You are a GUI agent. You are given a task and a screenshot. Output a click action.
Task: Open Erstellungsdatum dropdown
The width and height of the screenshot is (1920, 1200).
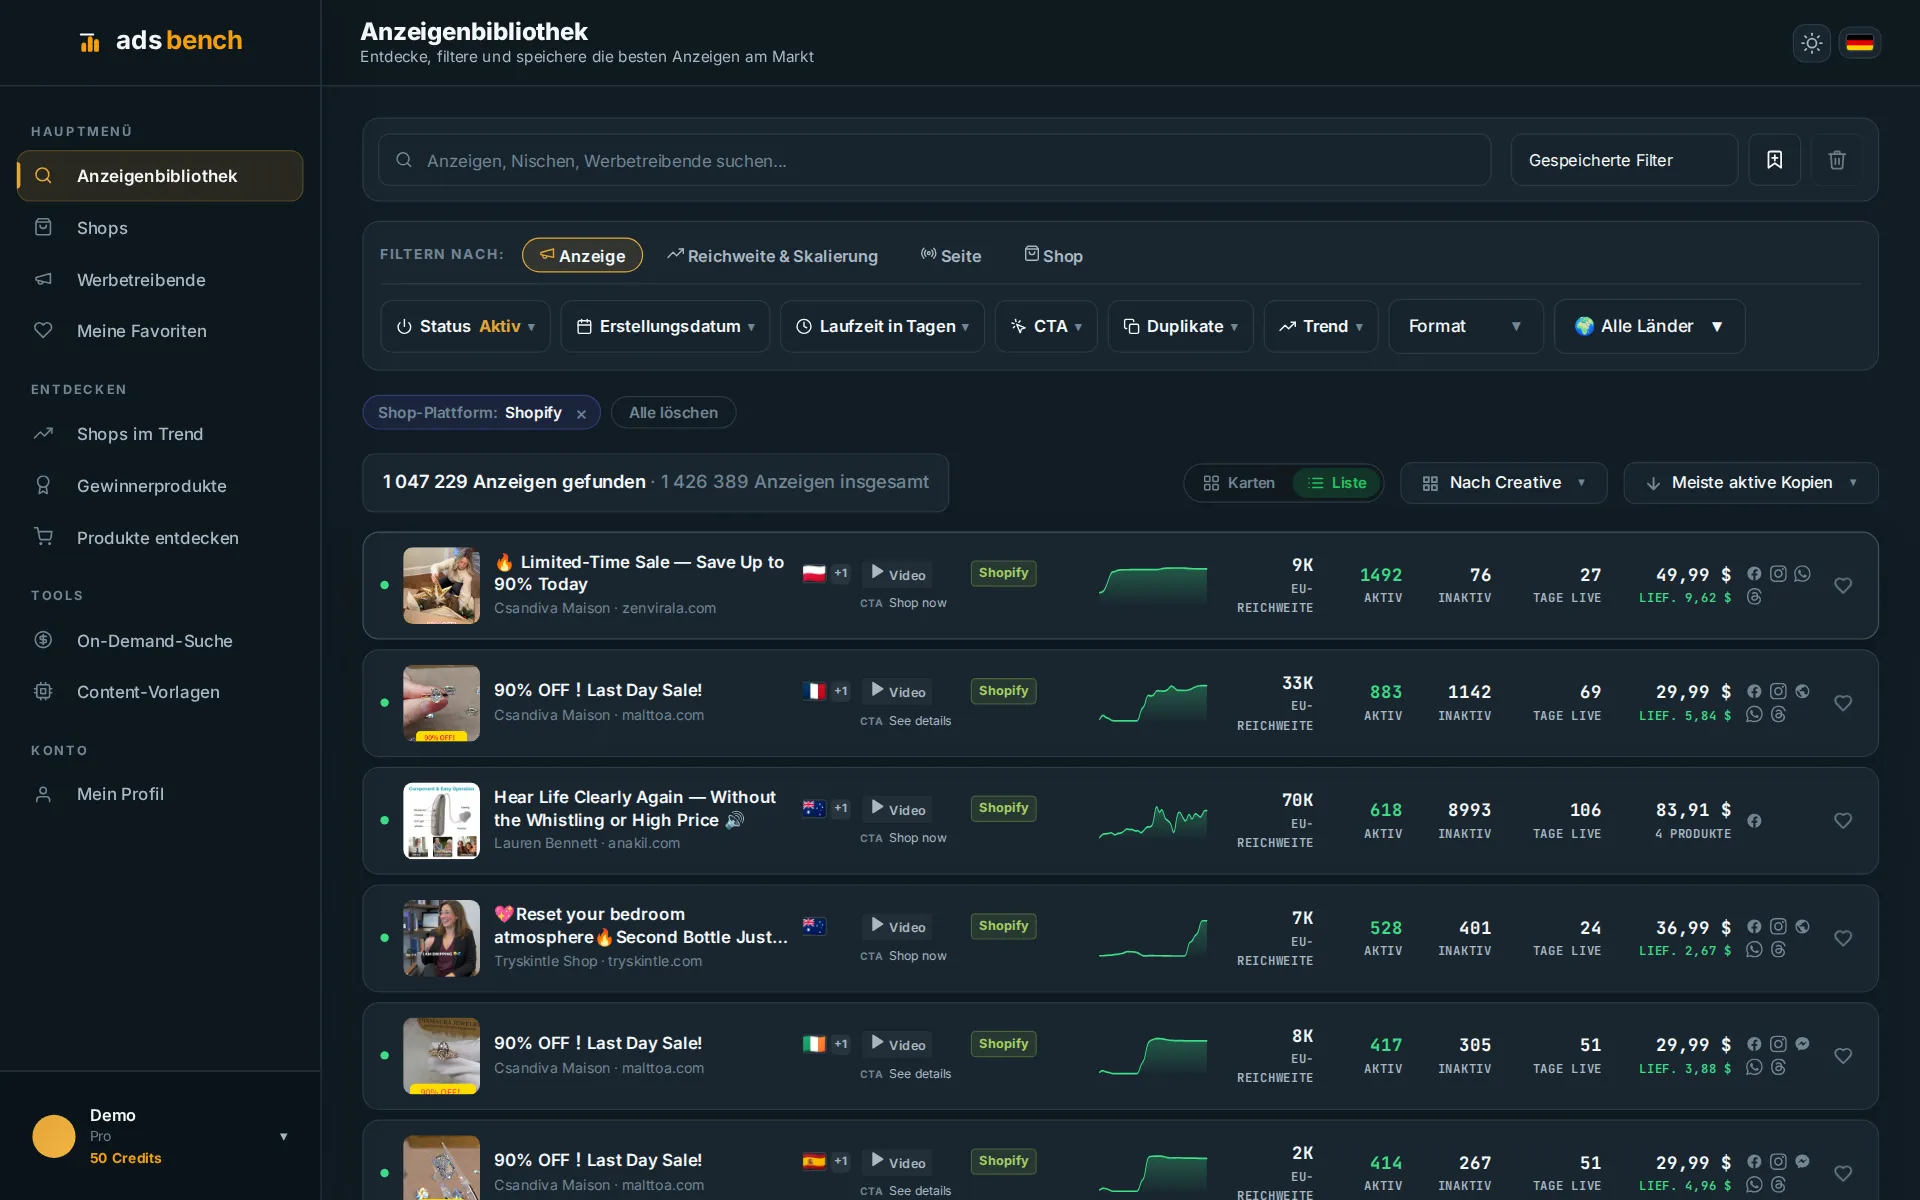coord(665,326)
